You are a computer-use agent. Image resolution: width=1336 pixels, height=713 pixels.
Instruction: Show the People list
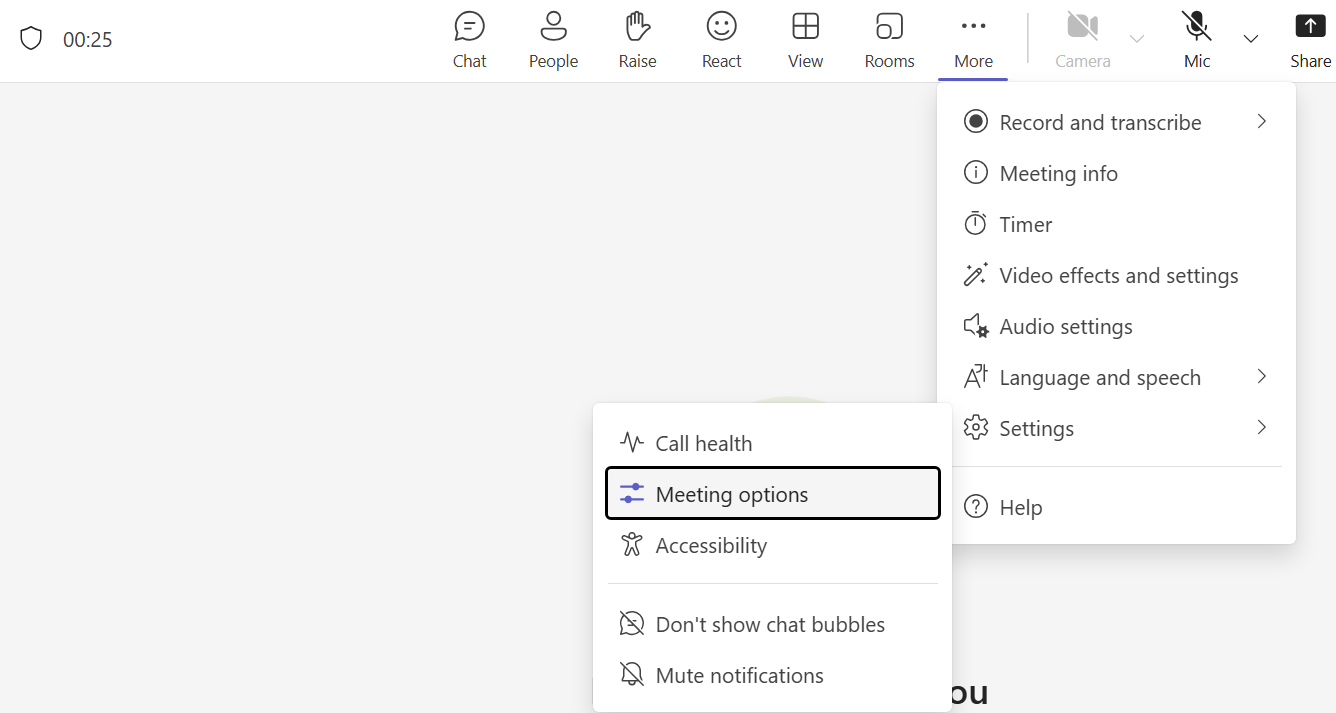click(553, 40)
